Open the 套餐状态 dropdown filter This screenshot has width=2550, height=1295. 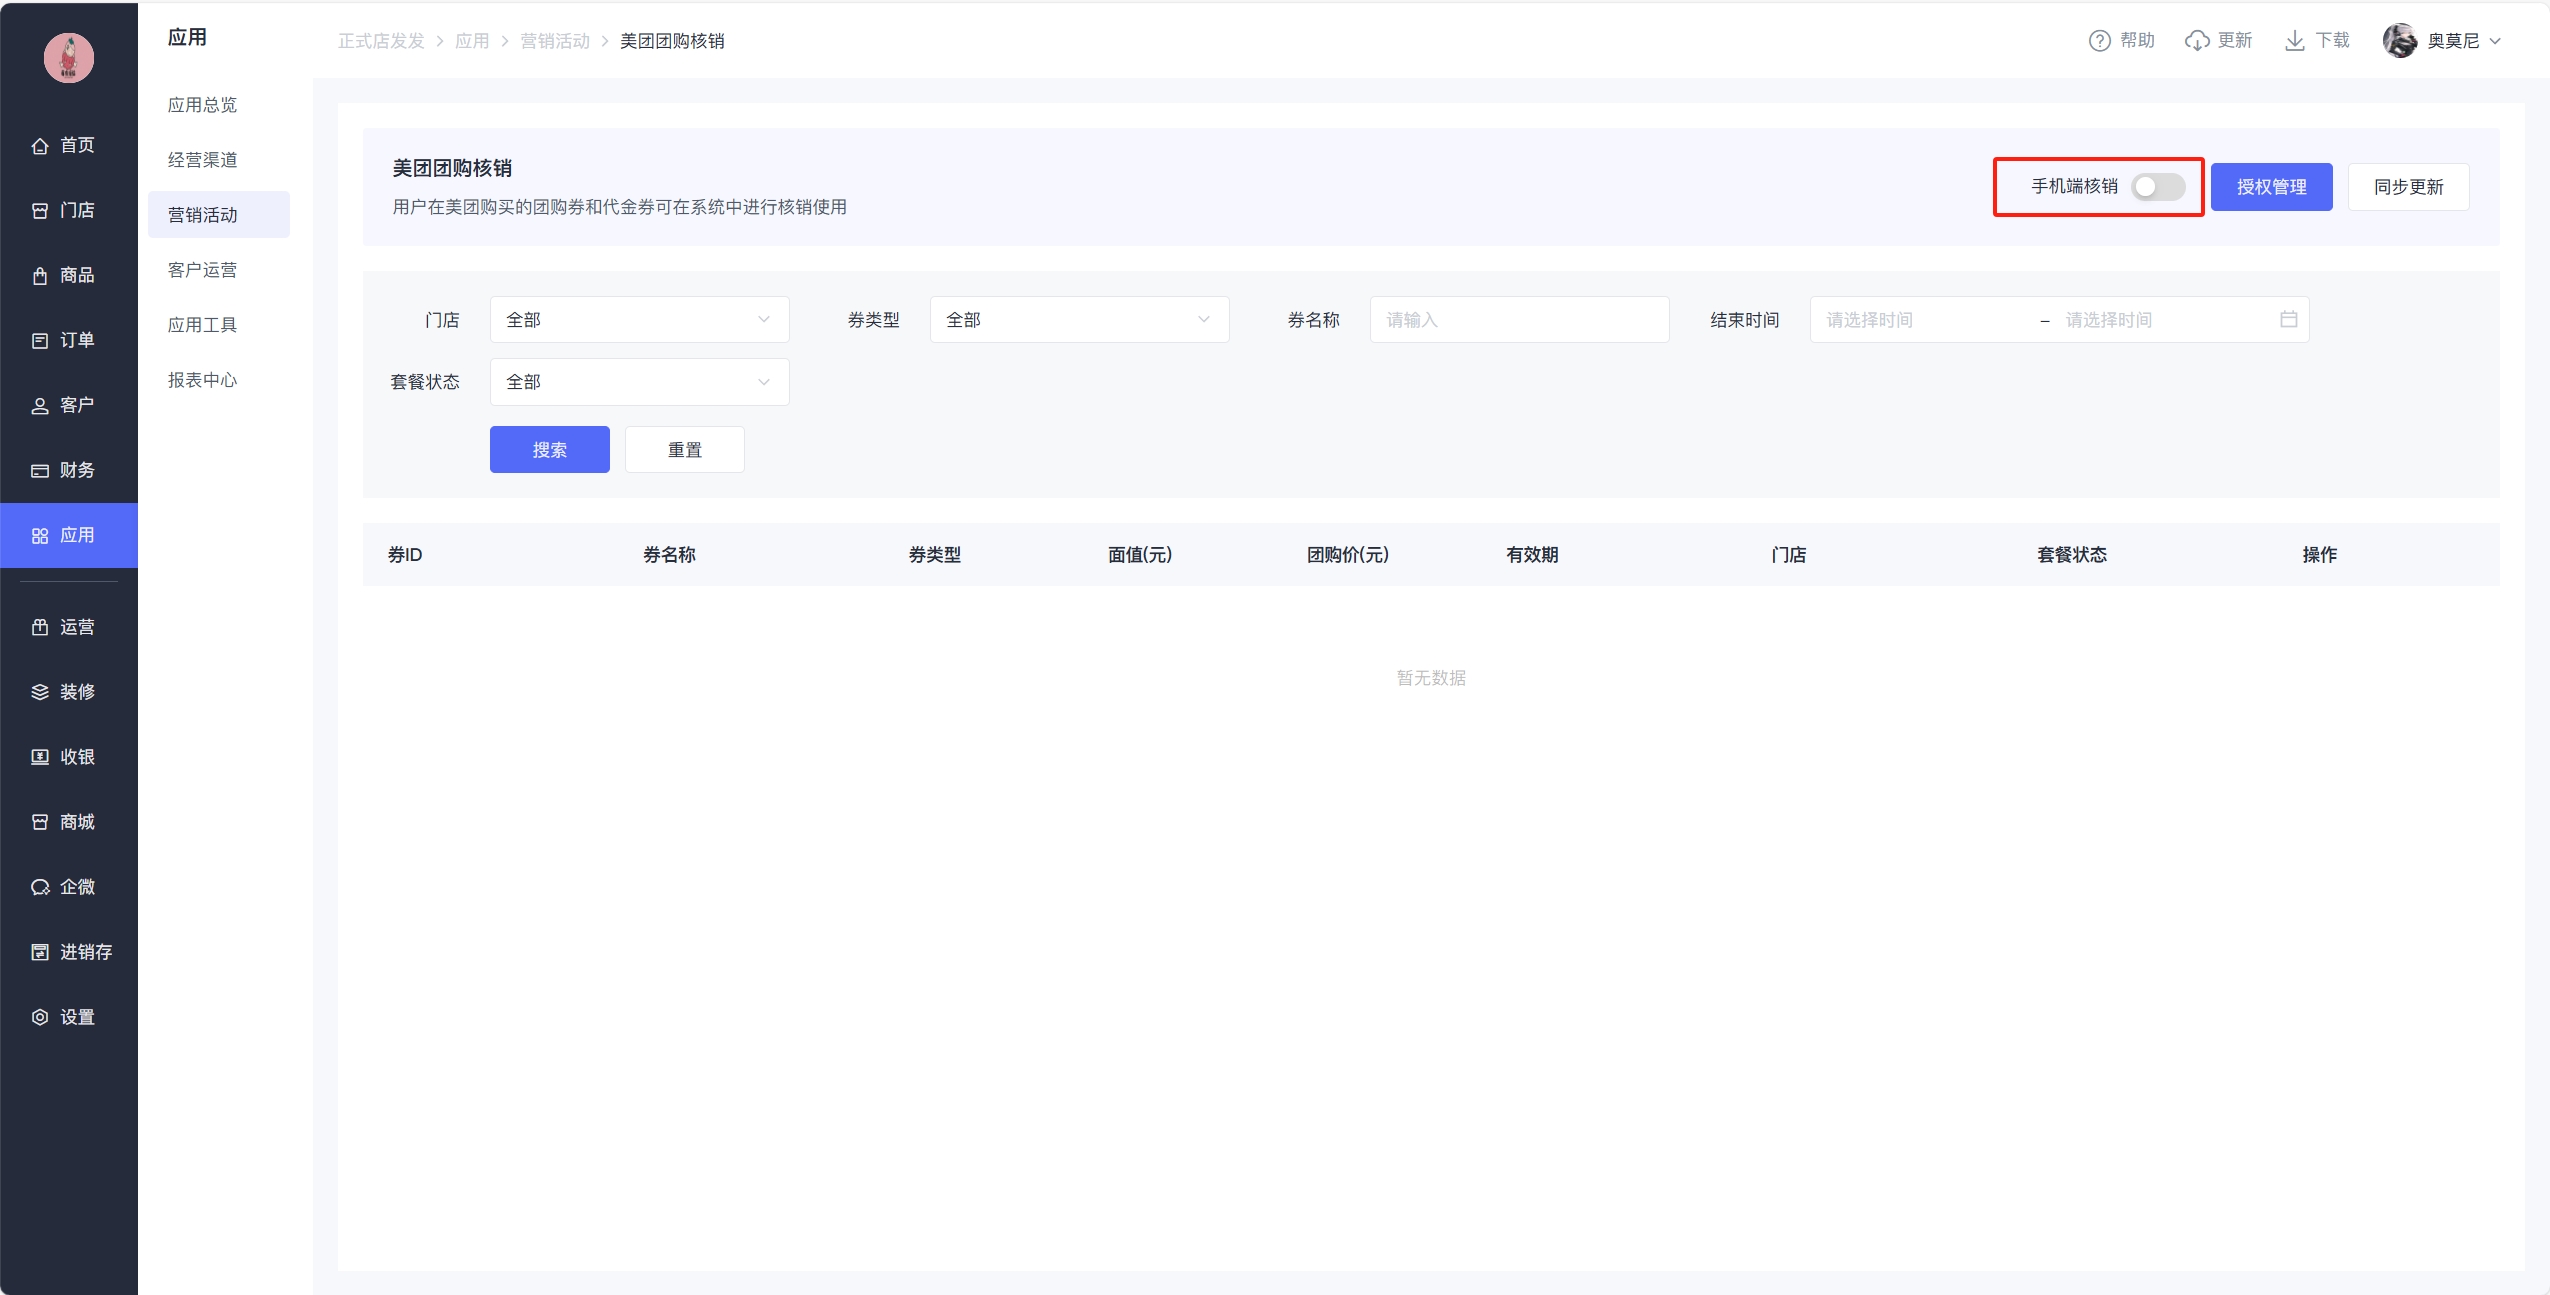click(640, 382)
